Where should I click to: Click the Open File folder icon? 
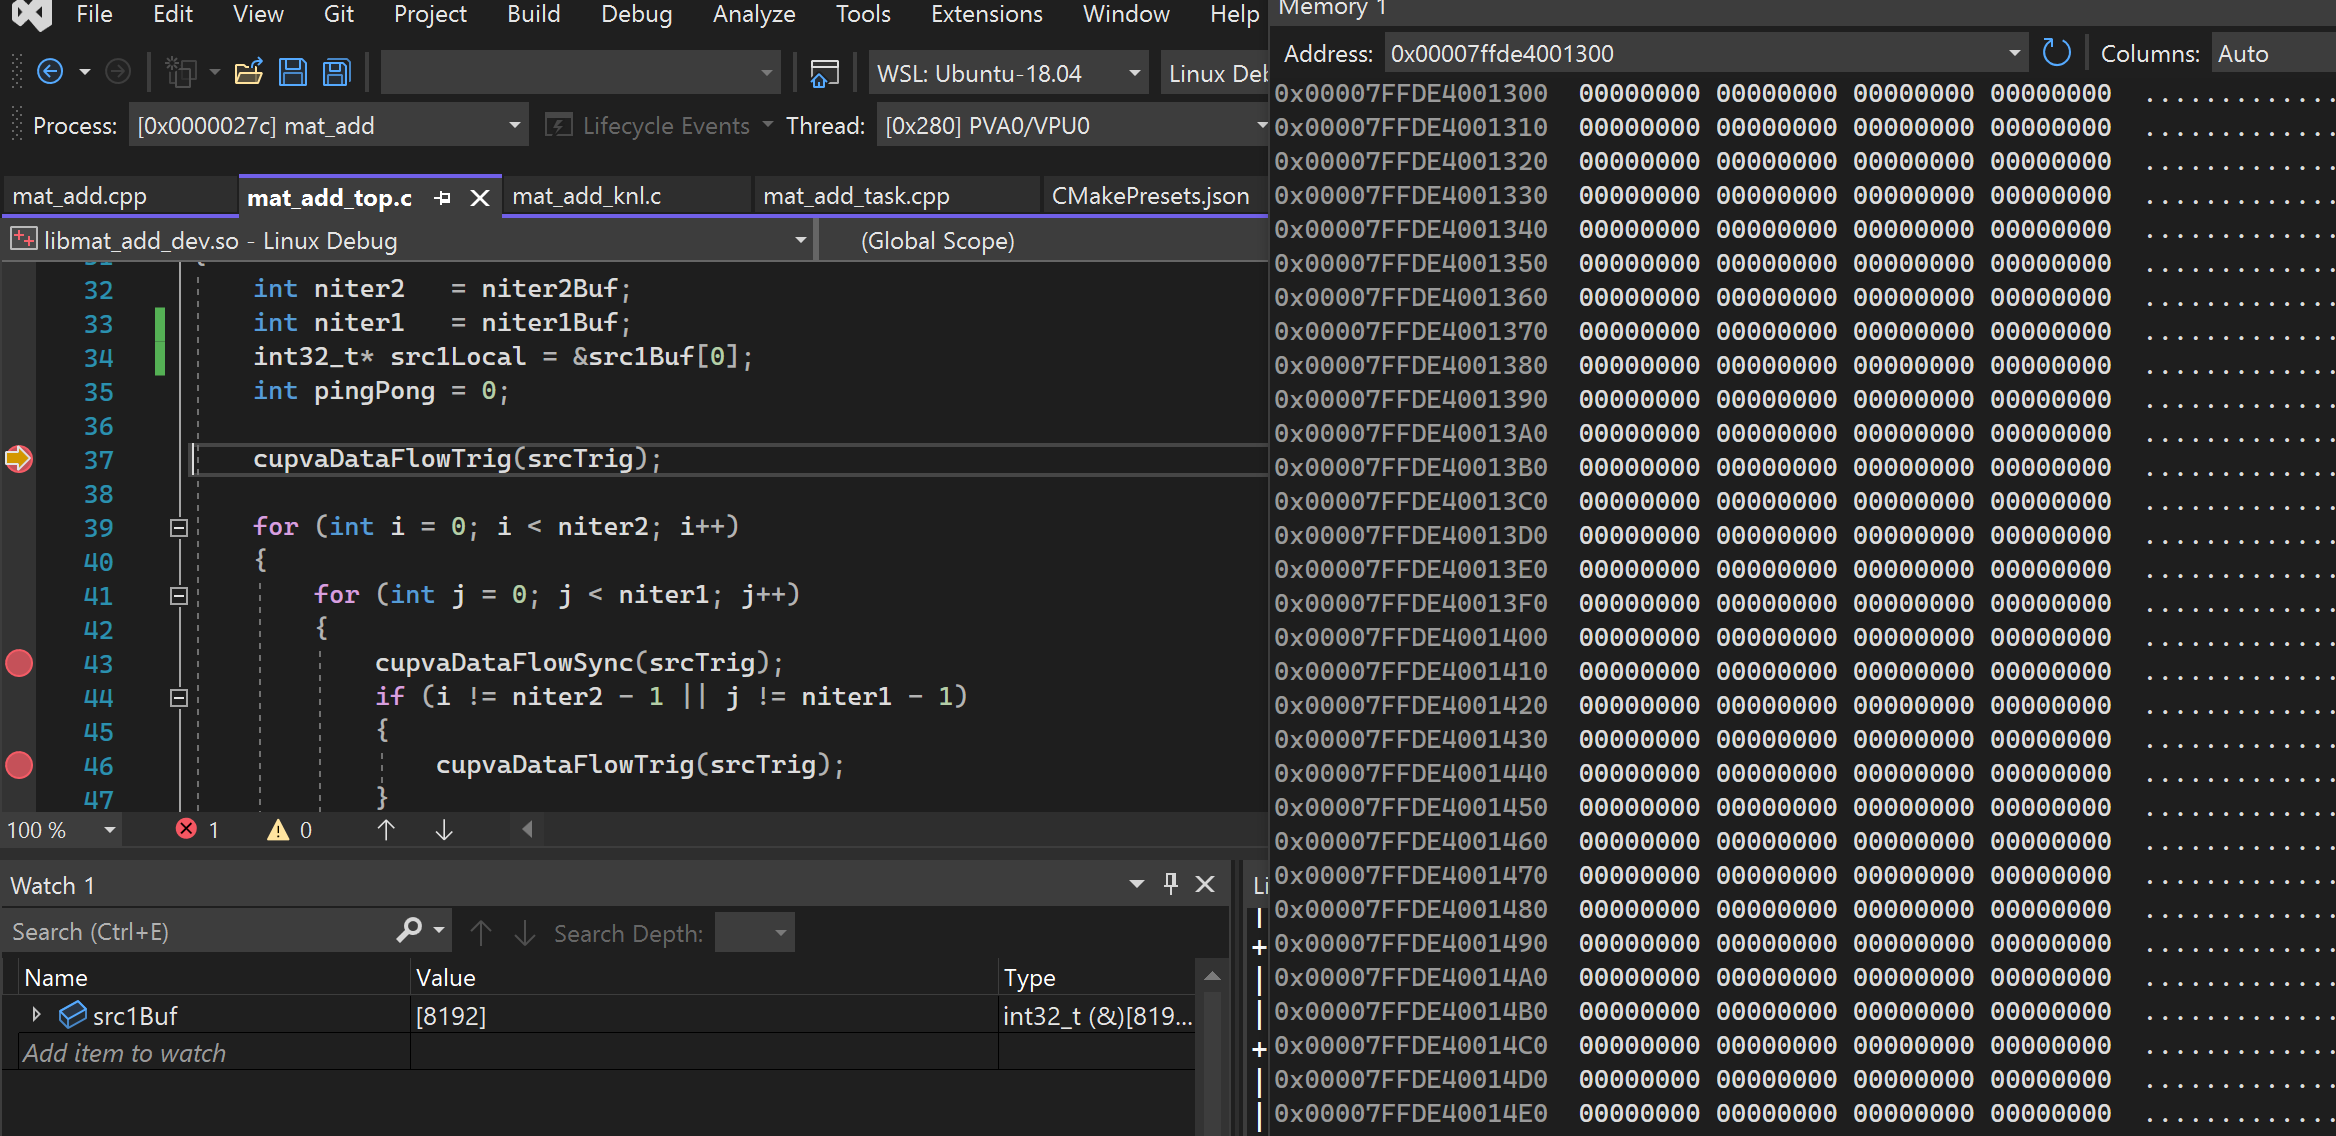click(248, 72)
